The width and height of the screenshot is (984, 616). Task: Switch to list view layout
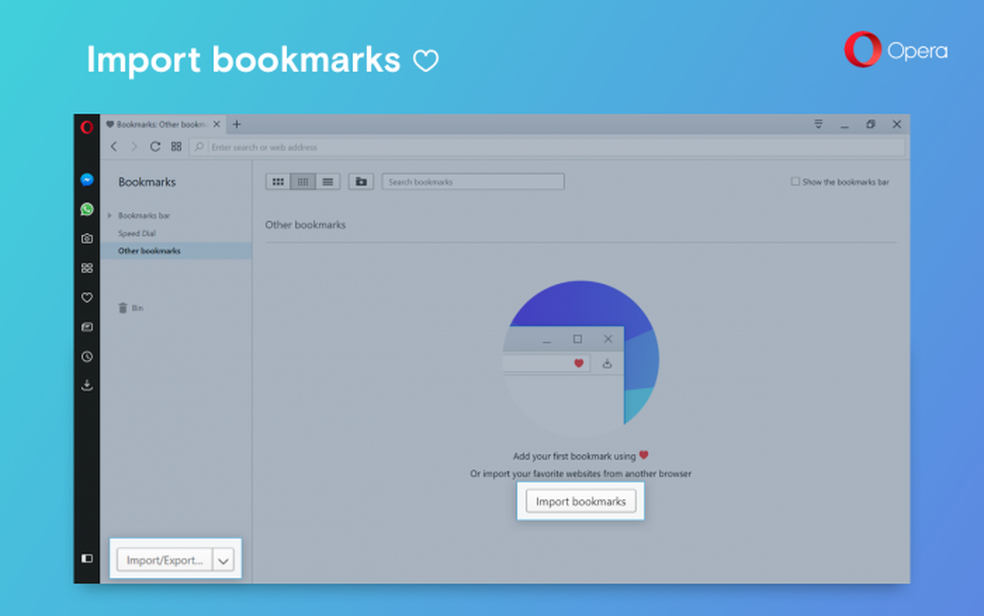click(x=328, y=181)
